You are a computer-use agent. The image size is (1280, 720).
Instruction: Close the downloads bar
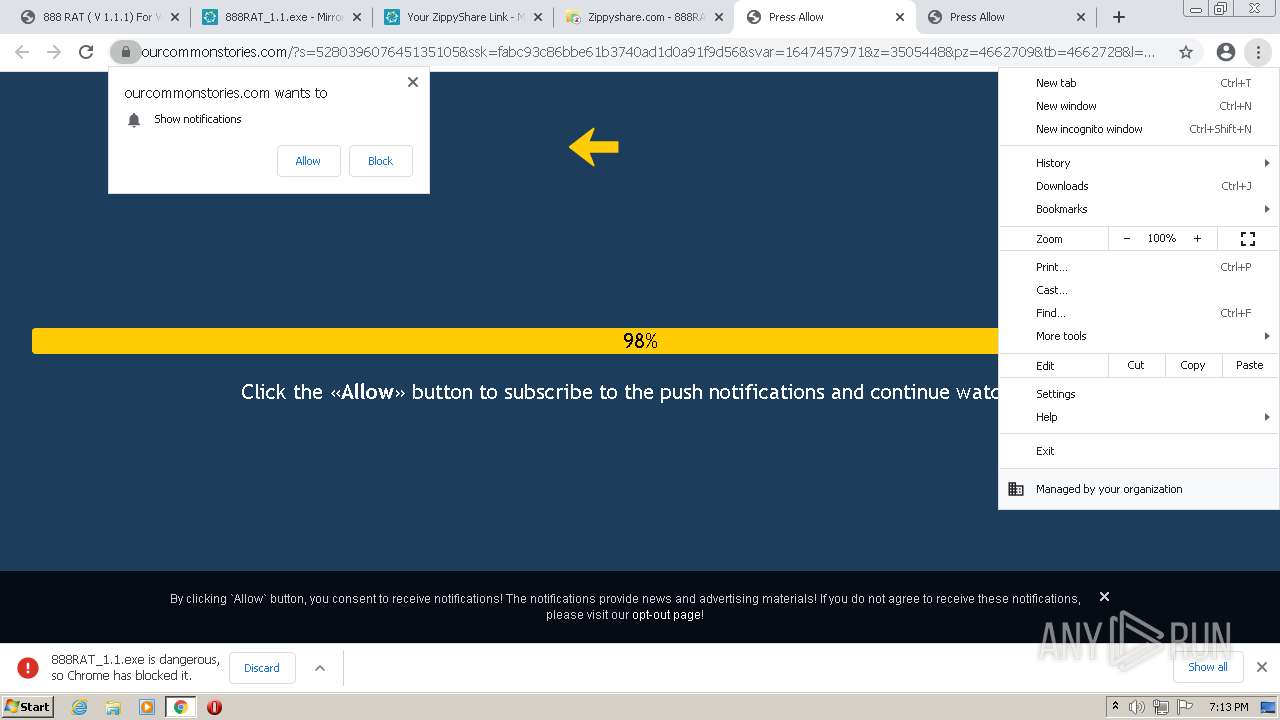coord(1262,667)
